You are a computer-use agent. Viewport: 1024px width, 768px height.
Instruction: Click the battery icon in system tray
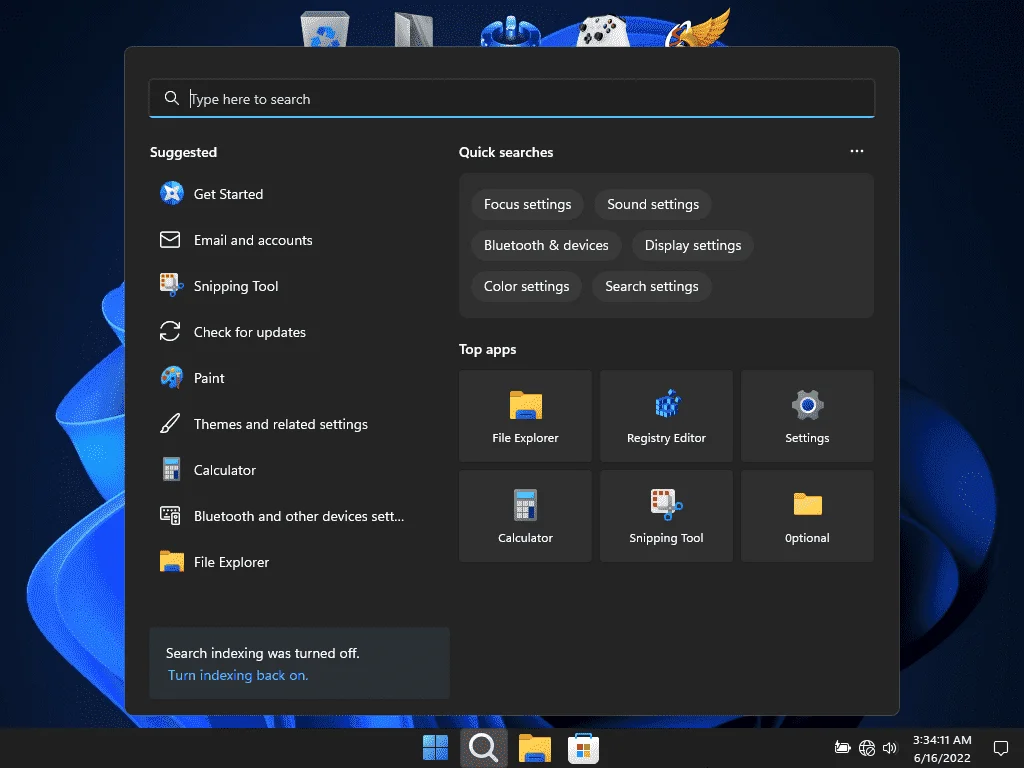pyautogui.click(x=842, y=748)
